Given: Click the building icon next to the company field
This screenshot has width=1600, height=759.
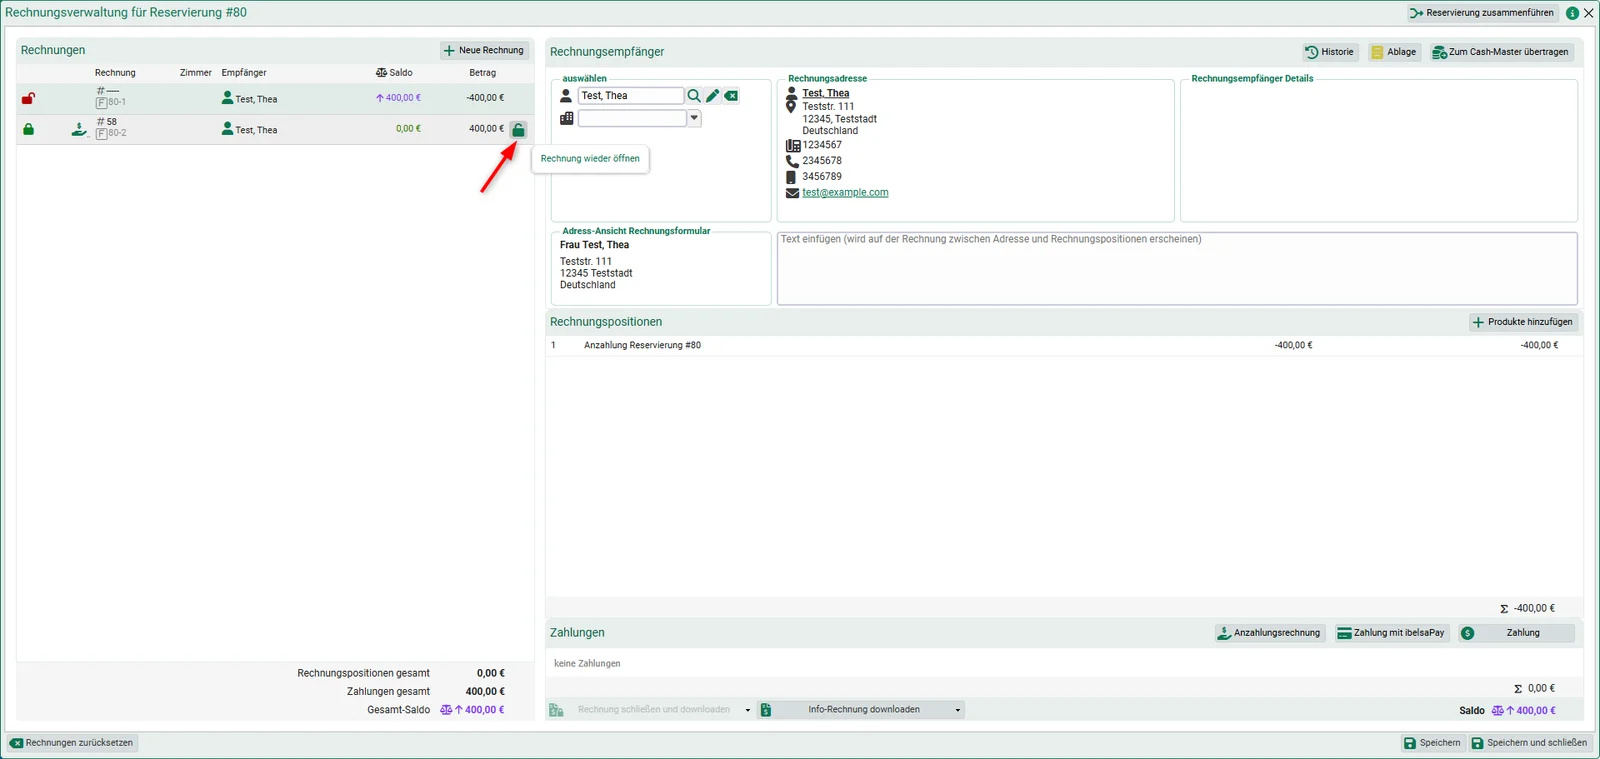Looking at the screenshot, I should point(567,118).
